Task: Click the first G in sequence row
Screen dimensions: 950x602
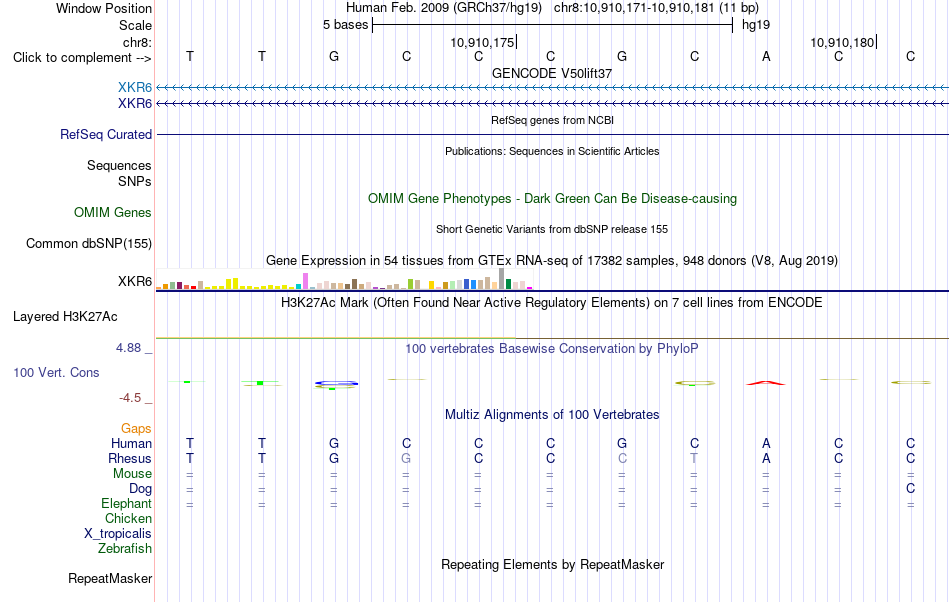Action: (x=334, y=56)
